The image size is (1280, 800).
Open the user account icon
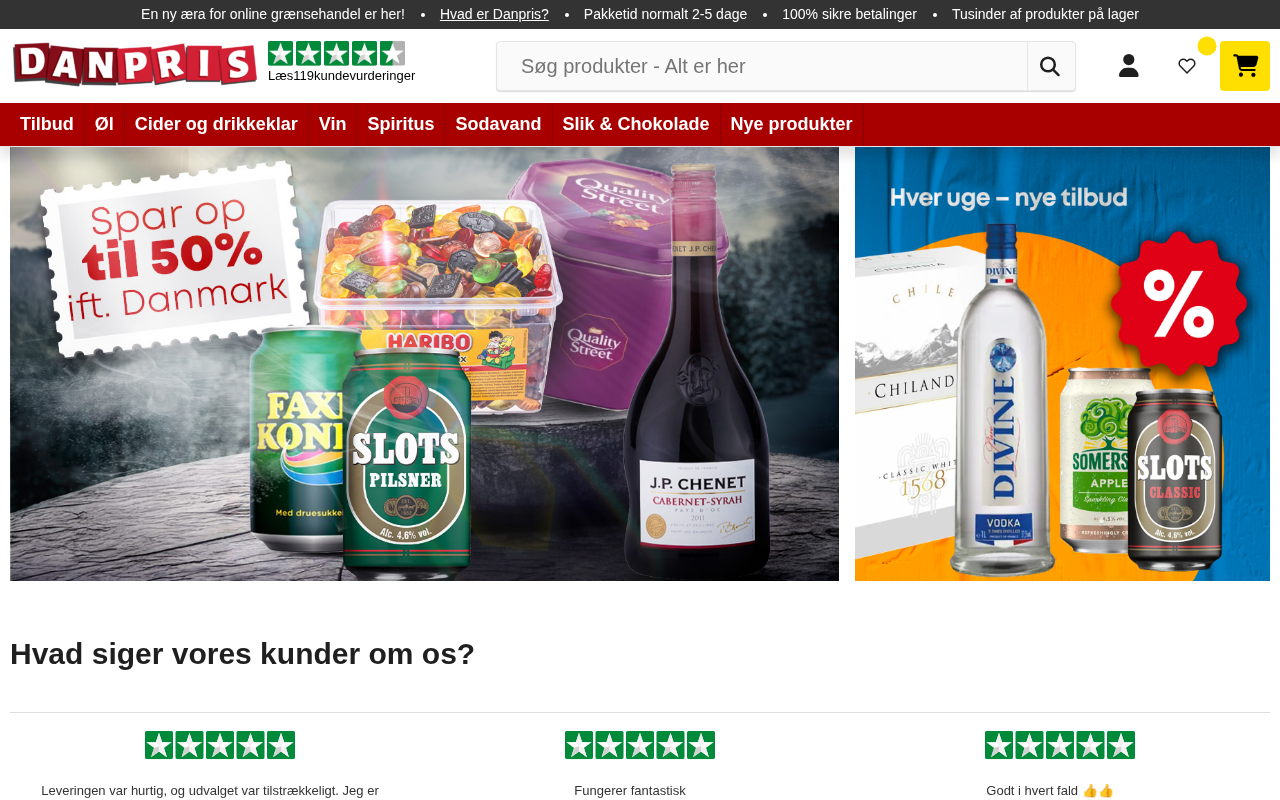coord(1129,66)
